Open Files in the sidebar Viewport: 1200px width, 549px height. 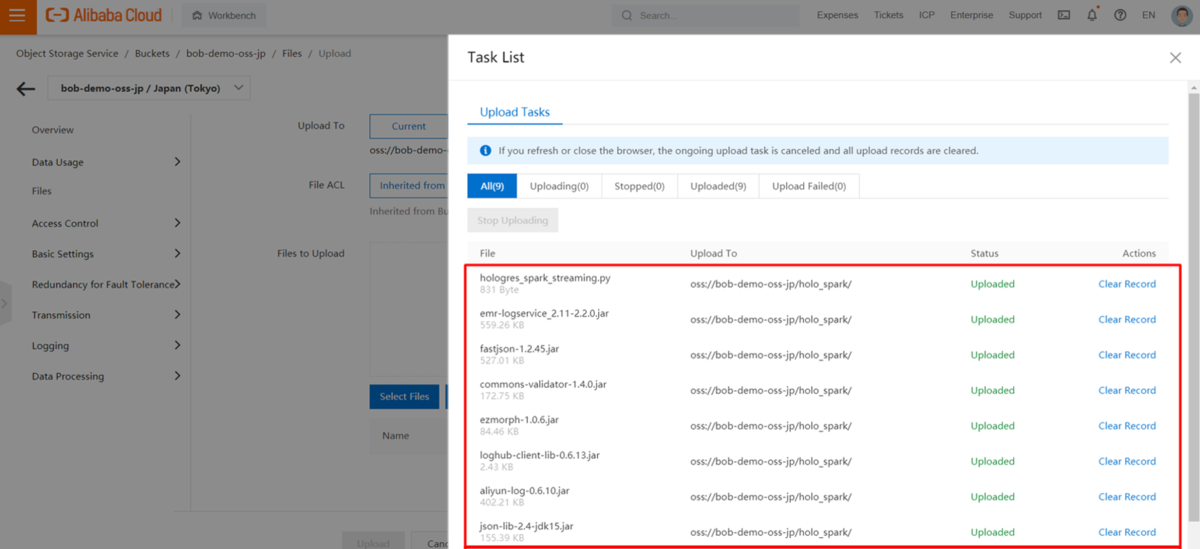point(42,191)
